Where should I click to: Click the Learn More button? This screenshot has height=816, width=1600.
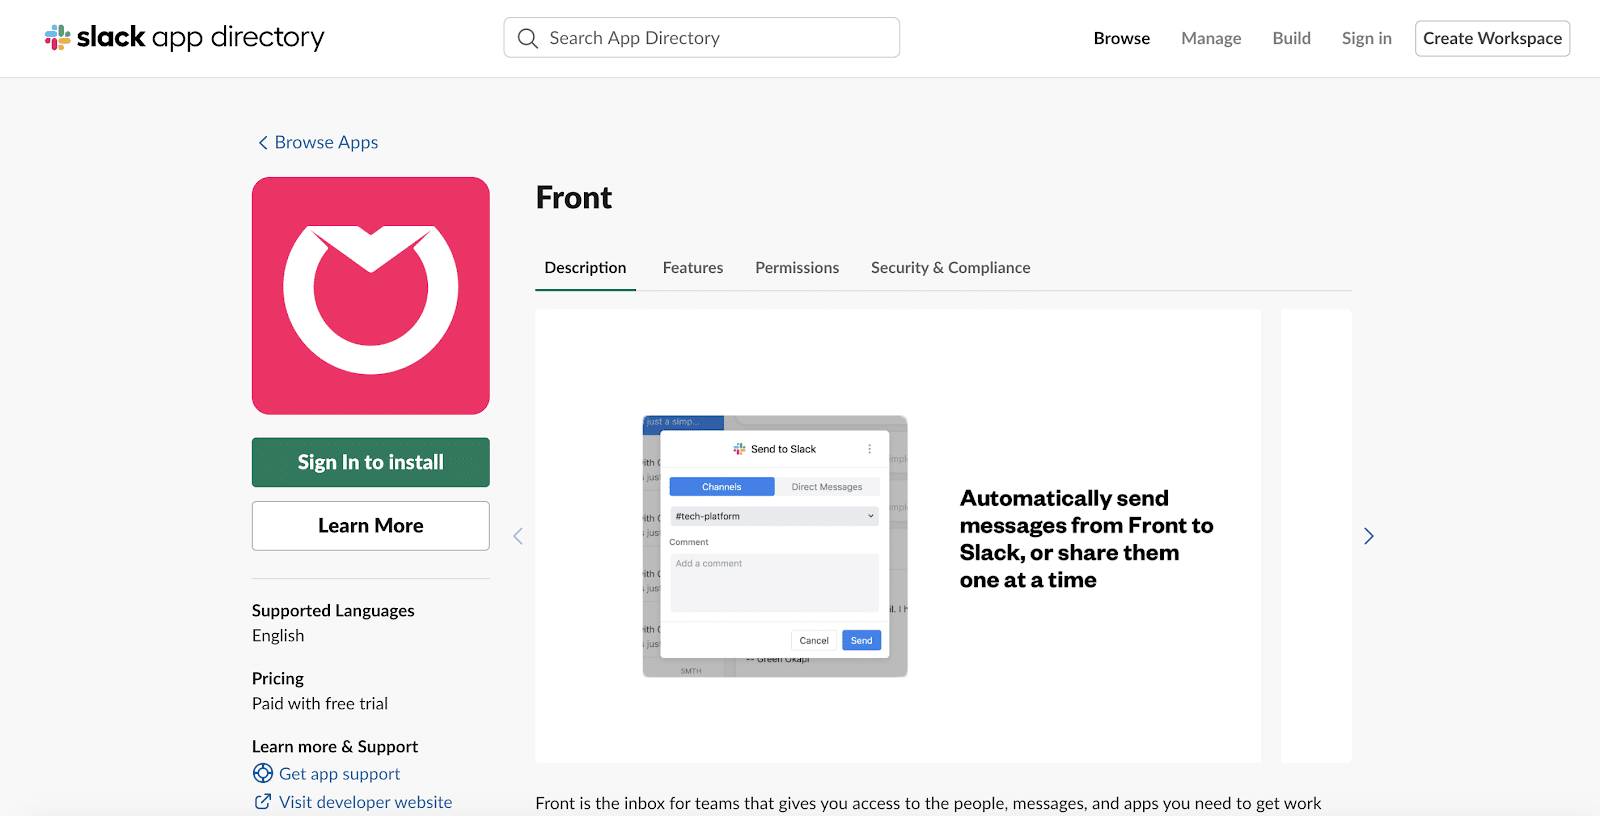[371, 526]
